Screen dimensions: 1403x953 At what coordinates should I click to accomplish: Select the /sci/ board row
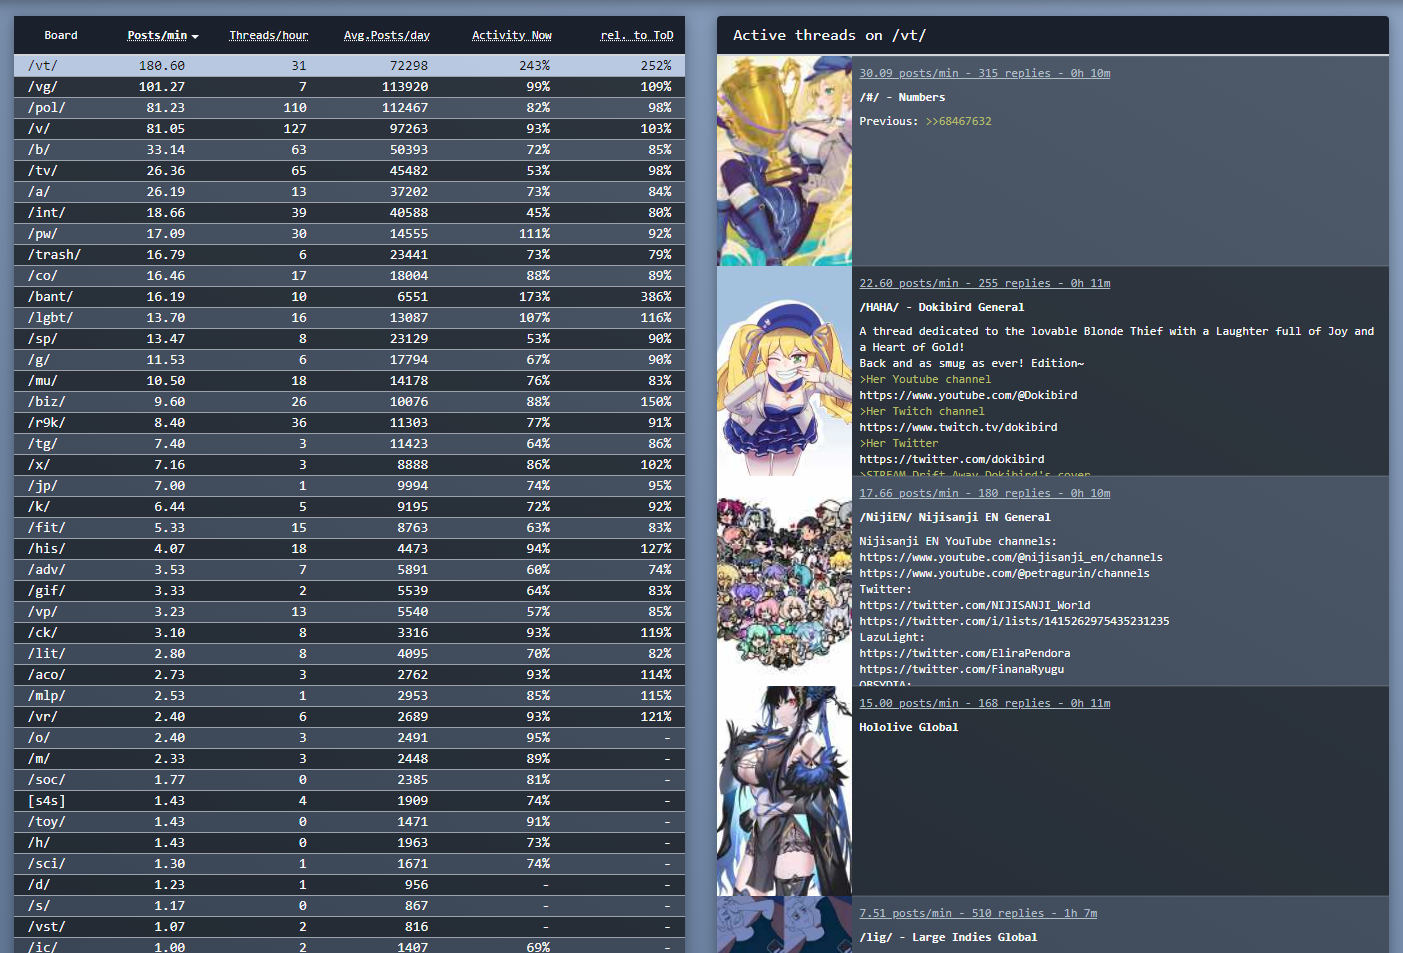pos(349,864)
